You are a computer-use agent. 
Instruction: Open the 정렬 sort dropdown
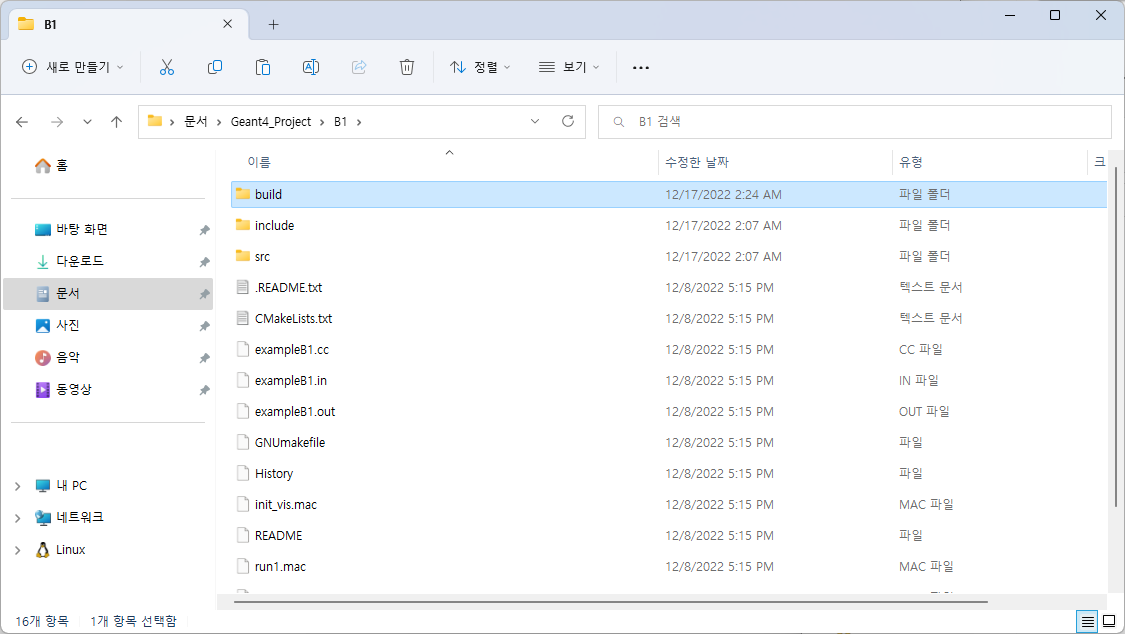coord(480,67)
